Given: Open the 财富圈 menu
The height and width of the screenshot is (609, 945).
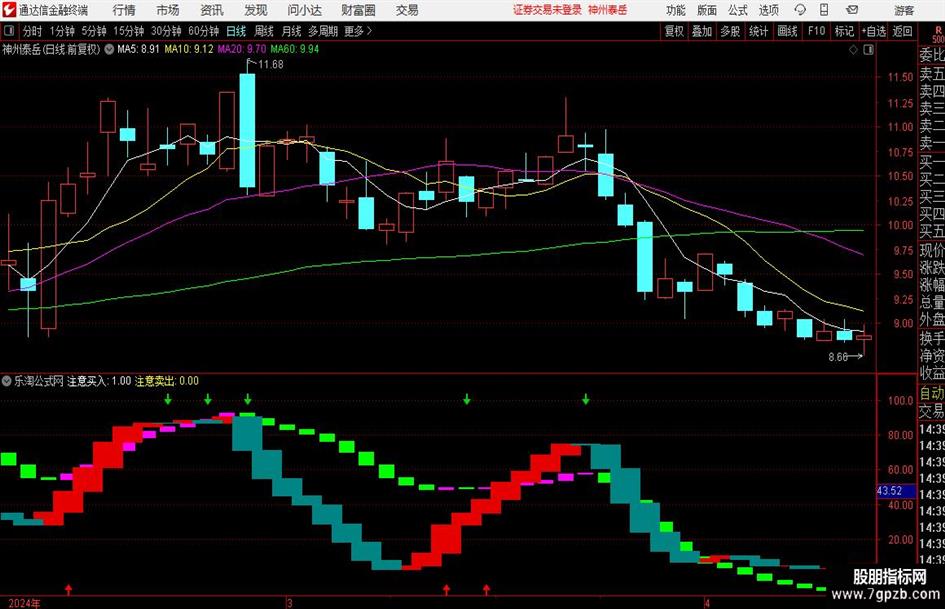Looking at the screenshot, I should [x=358, y=10].
